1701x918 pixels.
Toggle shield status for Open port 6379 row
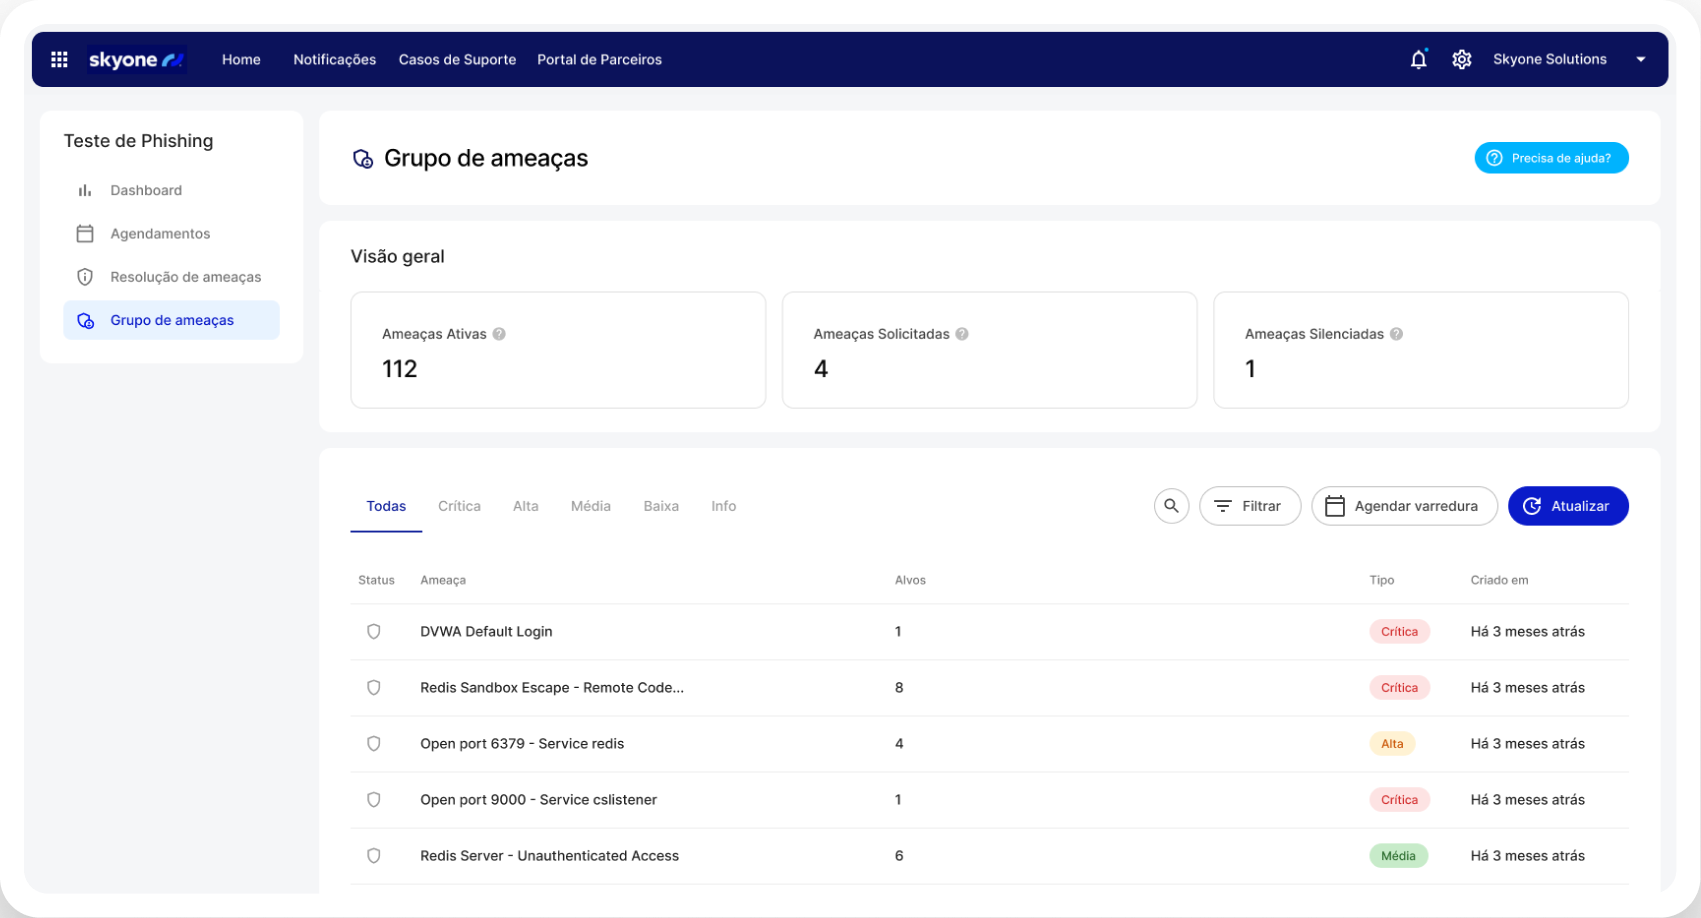374,744
